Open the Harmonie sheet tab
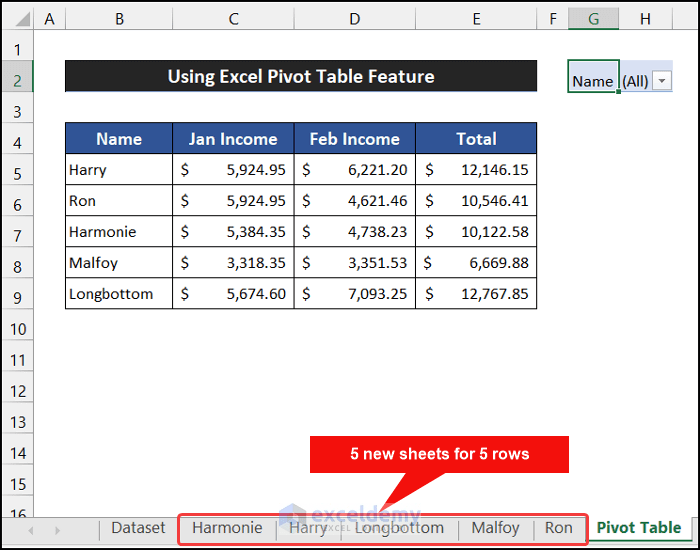Screen dimensions: 700x550 coord(227,528)
